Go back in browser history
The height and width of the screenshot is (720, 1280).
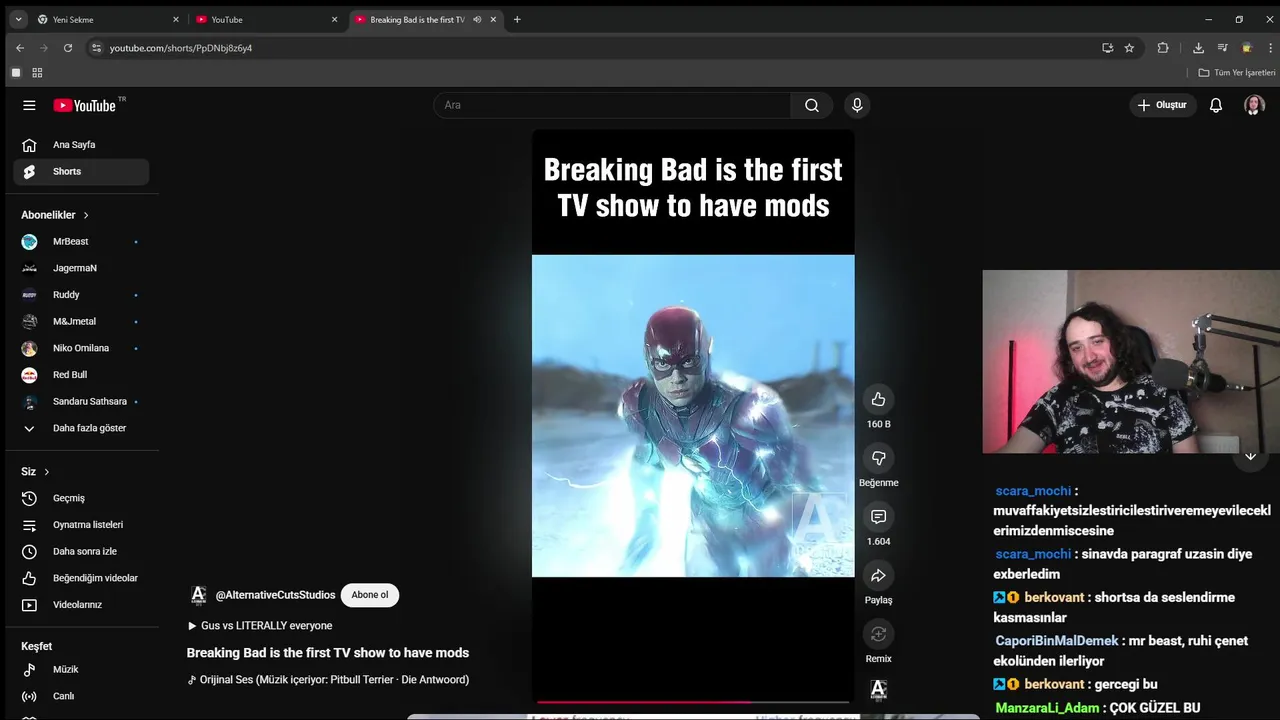point(20,47)
